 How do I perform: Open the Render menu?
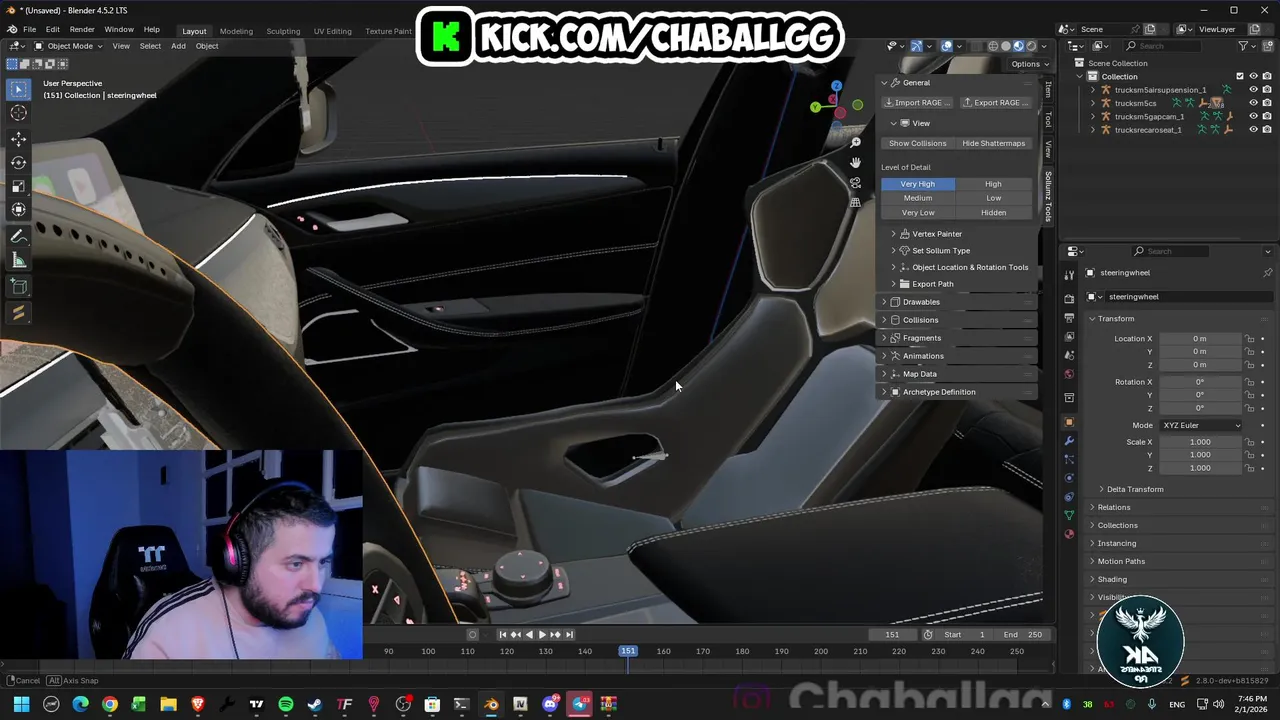pyautogui.click(x=82, y=30)
